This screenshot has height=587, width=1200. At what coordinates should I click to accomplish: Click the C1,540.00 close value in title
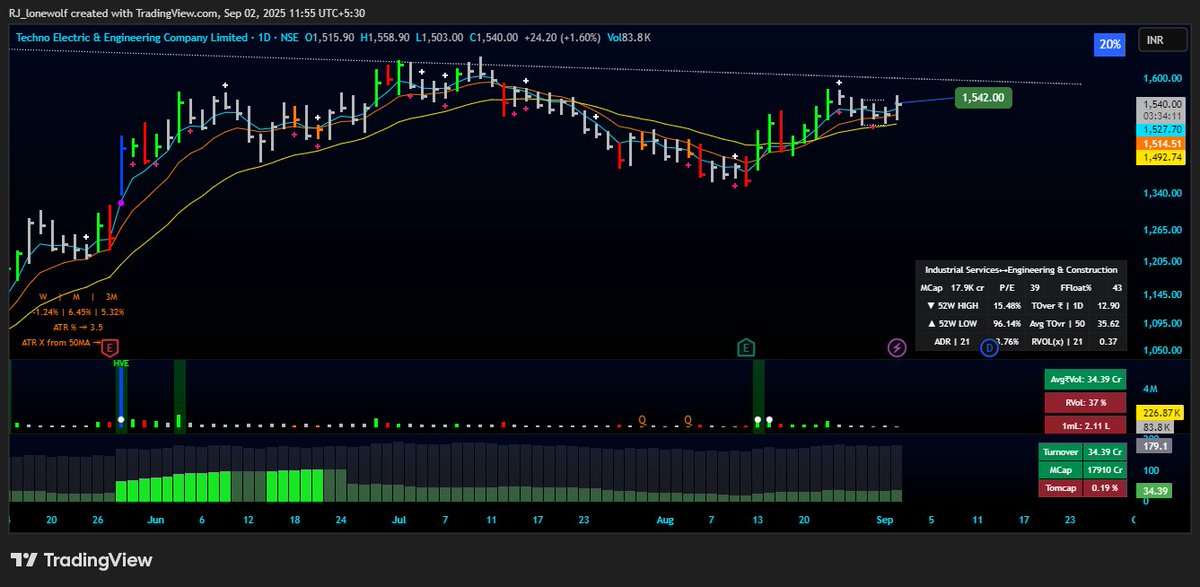pos(496,37)
